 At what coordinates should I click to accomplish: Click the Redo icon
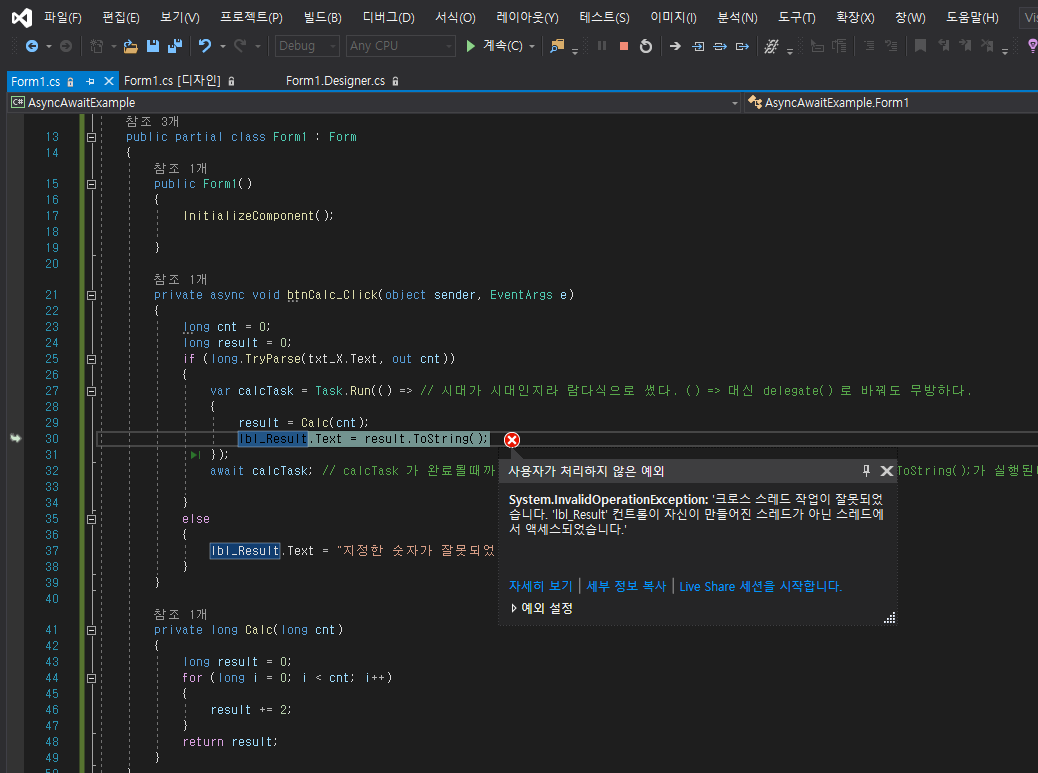(x=240, y=46)
